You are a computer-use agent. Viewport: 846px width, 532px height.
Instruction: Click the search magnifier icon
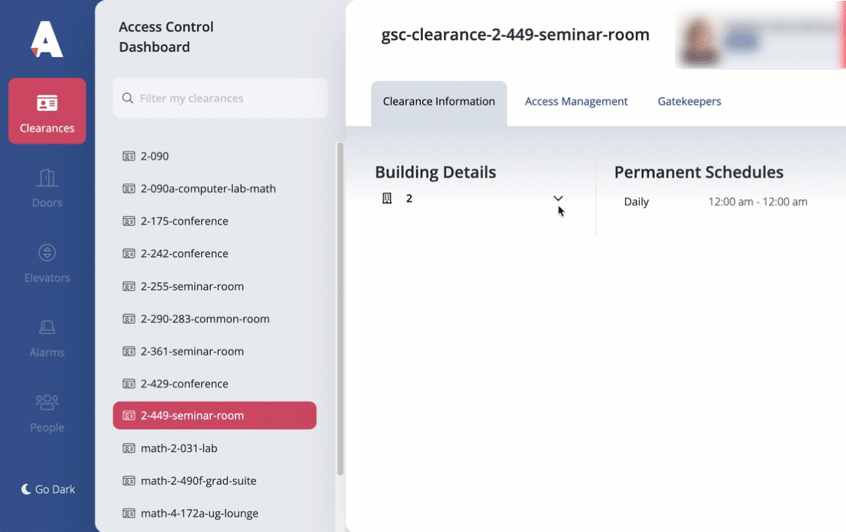pyautogui.click(x=127, y=98)
